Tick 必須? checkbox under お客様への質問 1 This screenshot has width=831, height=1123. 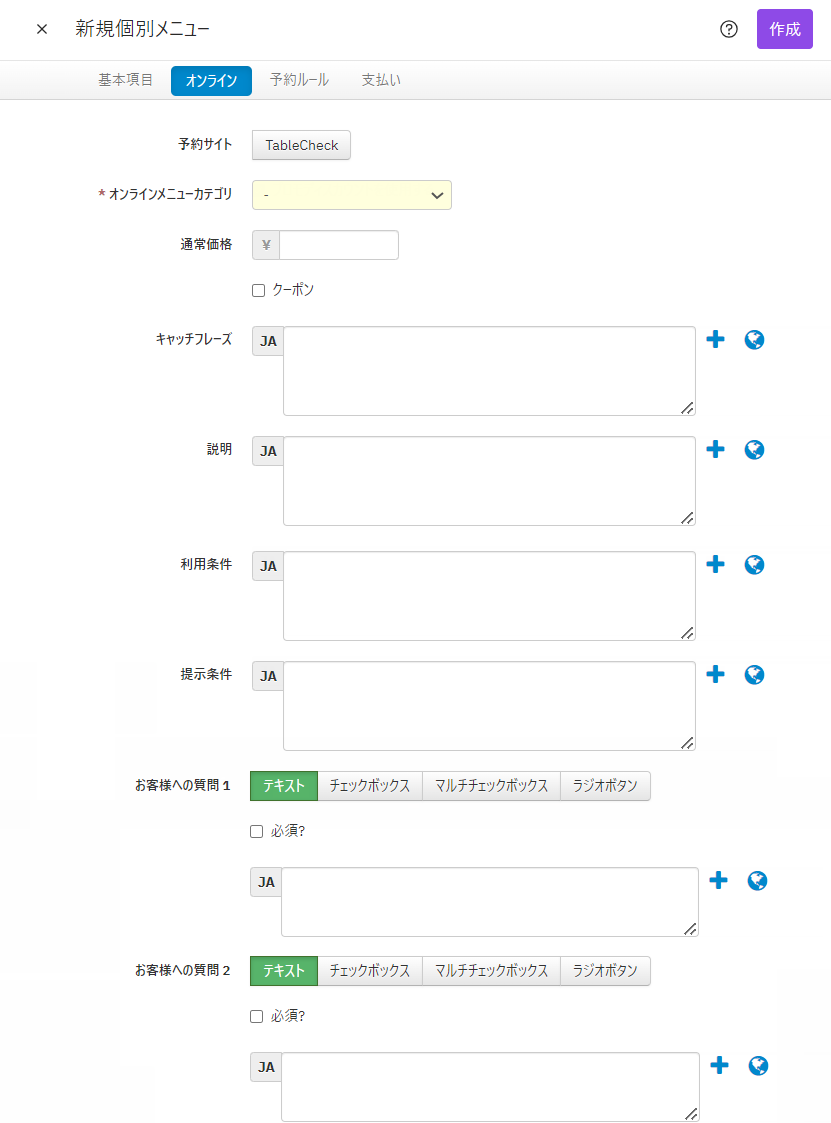[257, 831]
